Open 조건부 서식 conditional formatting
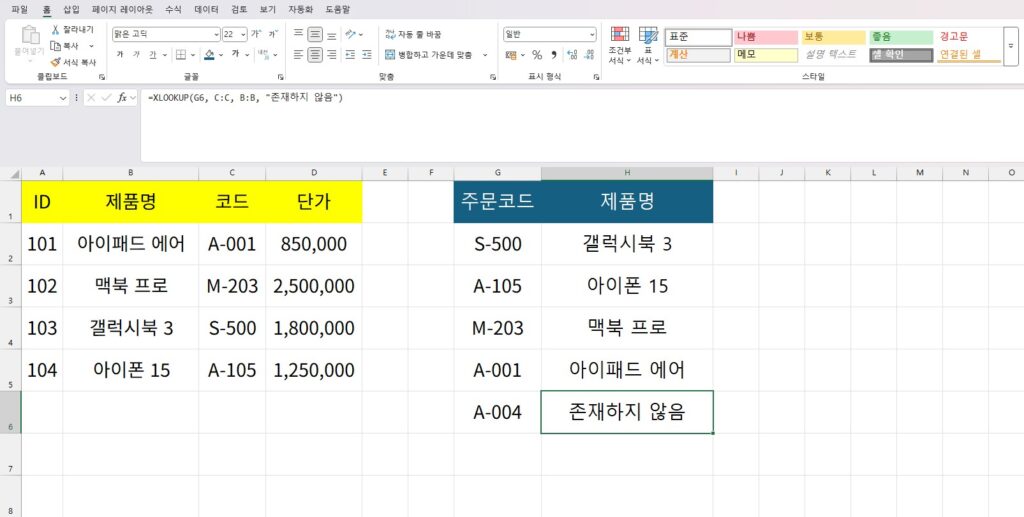This screenshot has width=1024, height=517. (x=620, y=46)
